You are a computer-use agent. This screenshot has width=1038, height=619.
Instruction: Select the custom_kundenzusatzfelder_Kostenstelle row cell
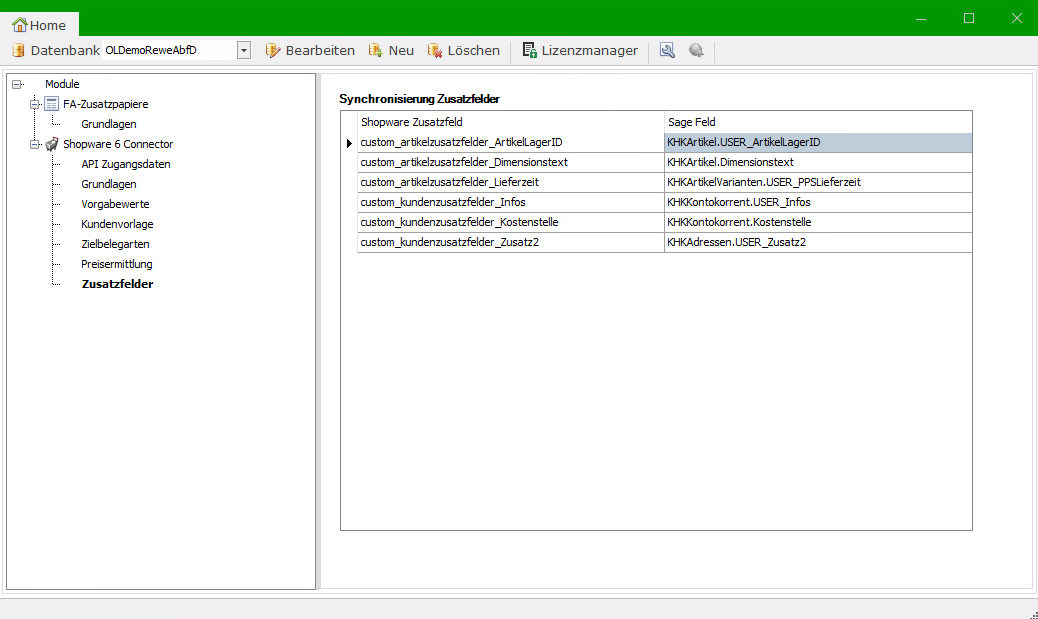510,222
